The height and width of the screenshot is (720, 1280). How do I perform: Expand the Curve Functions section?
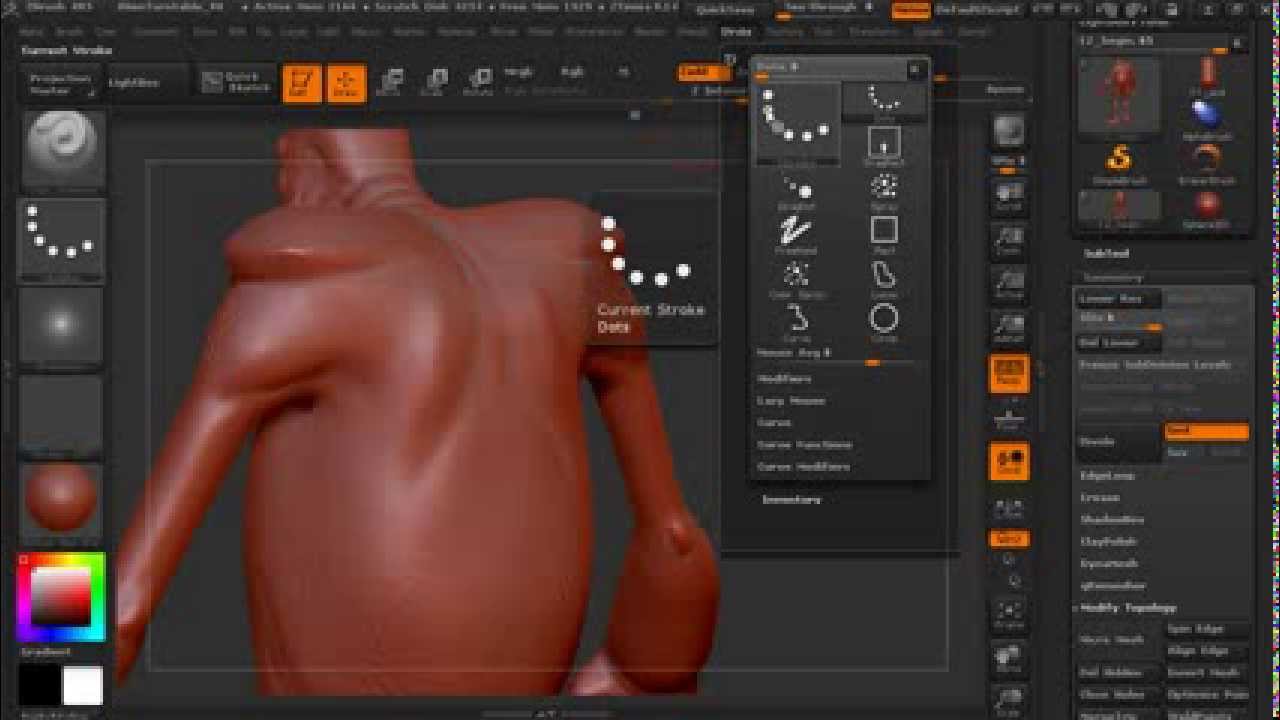point(805,445)
